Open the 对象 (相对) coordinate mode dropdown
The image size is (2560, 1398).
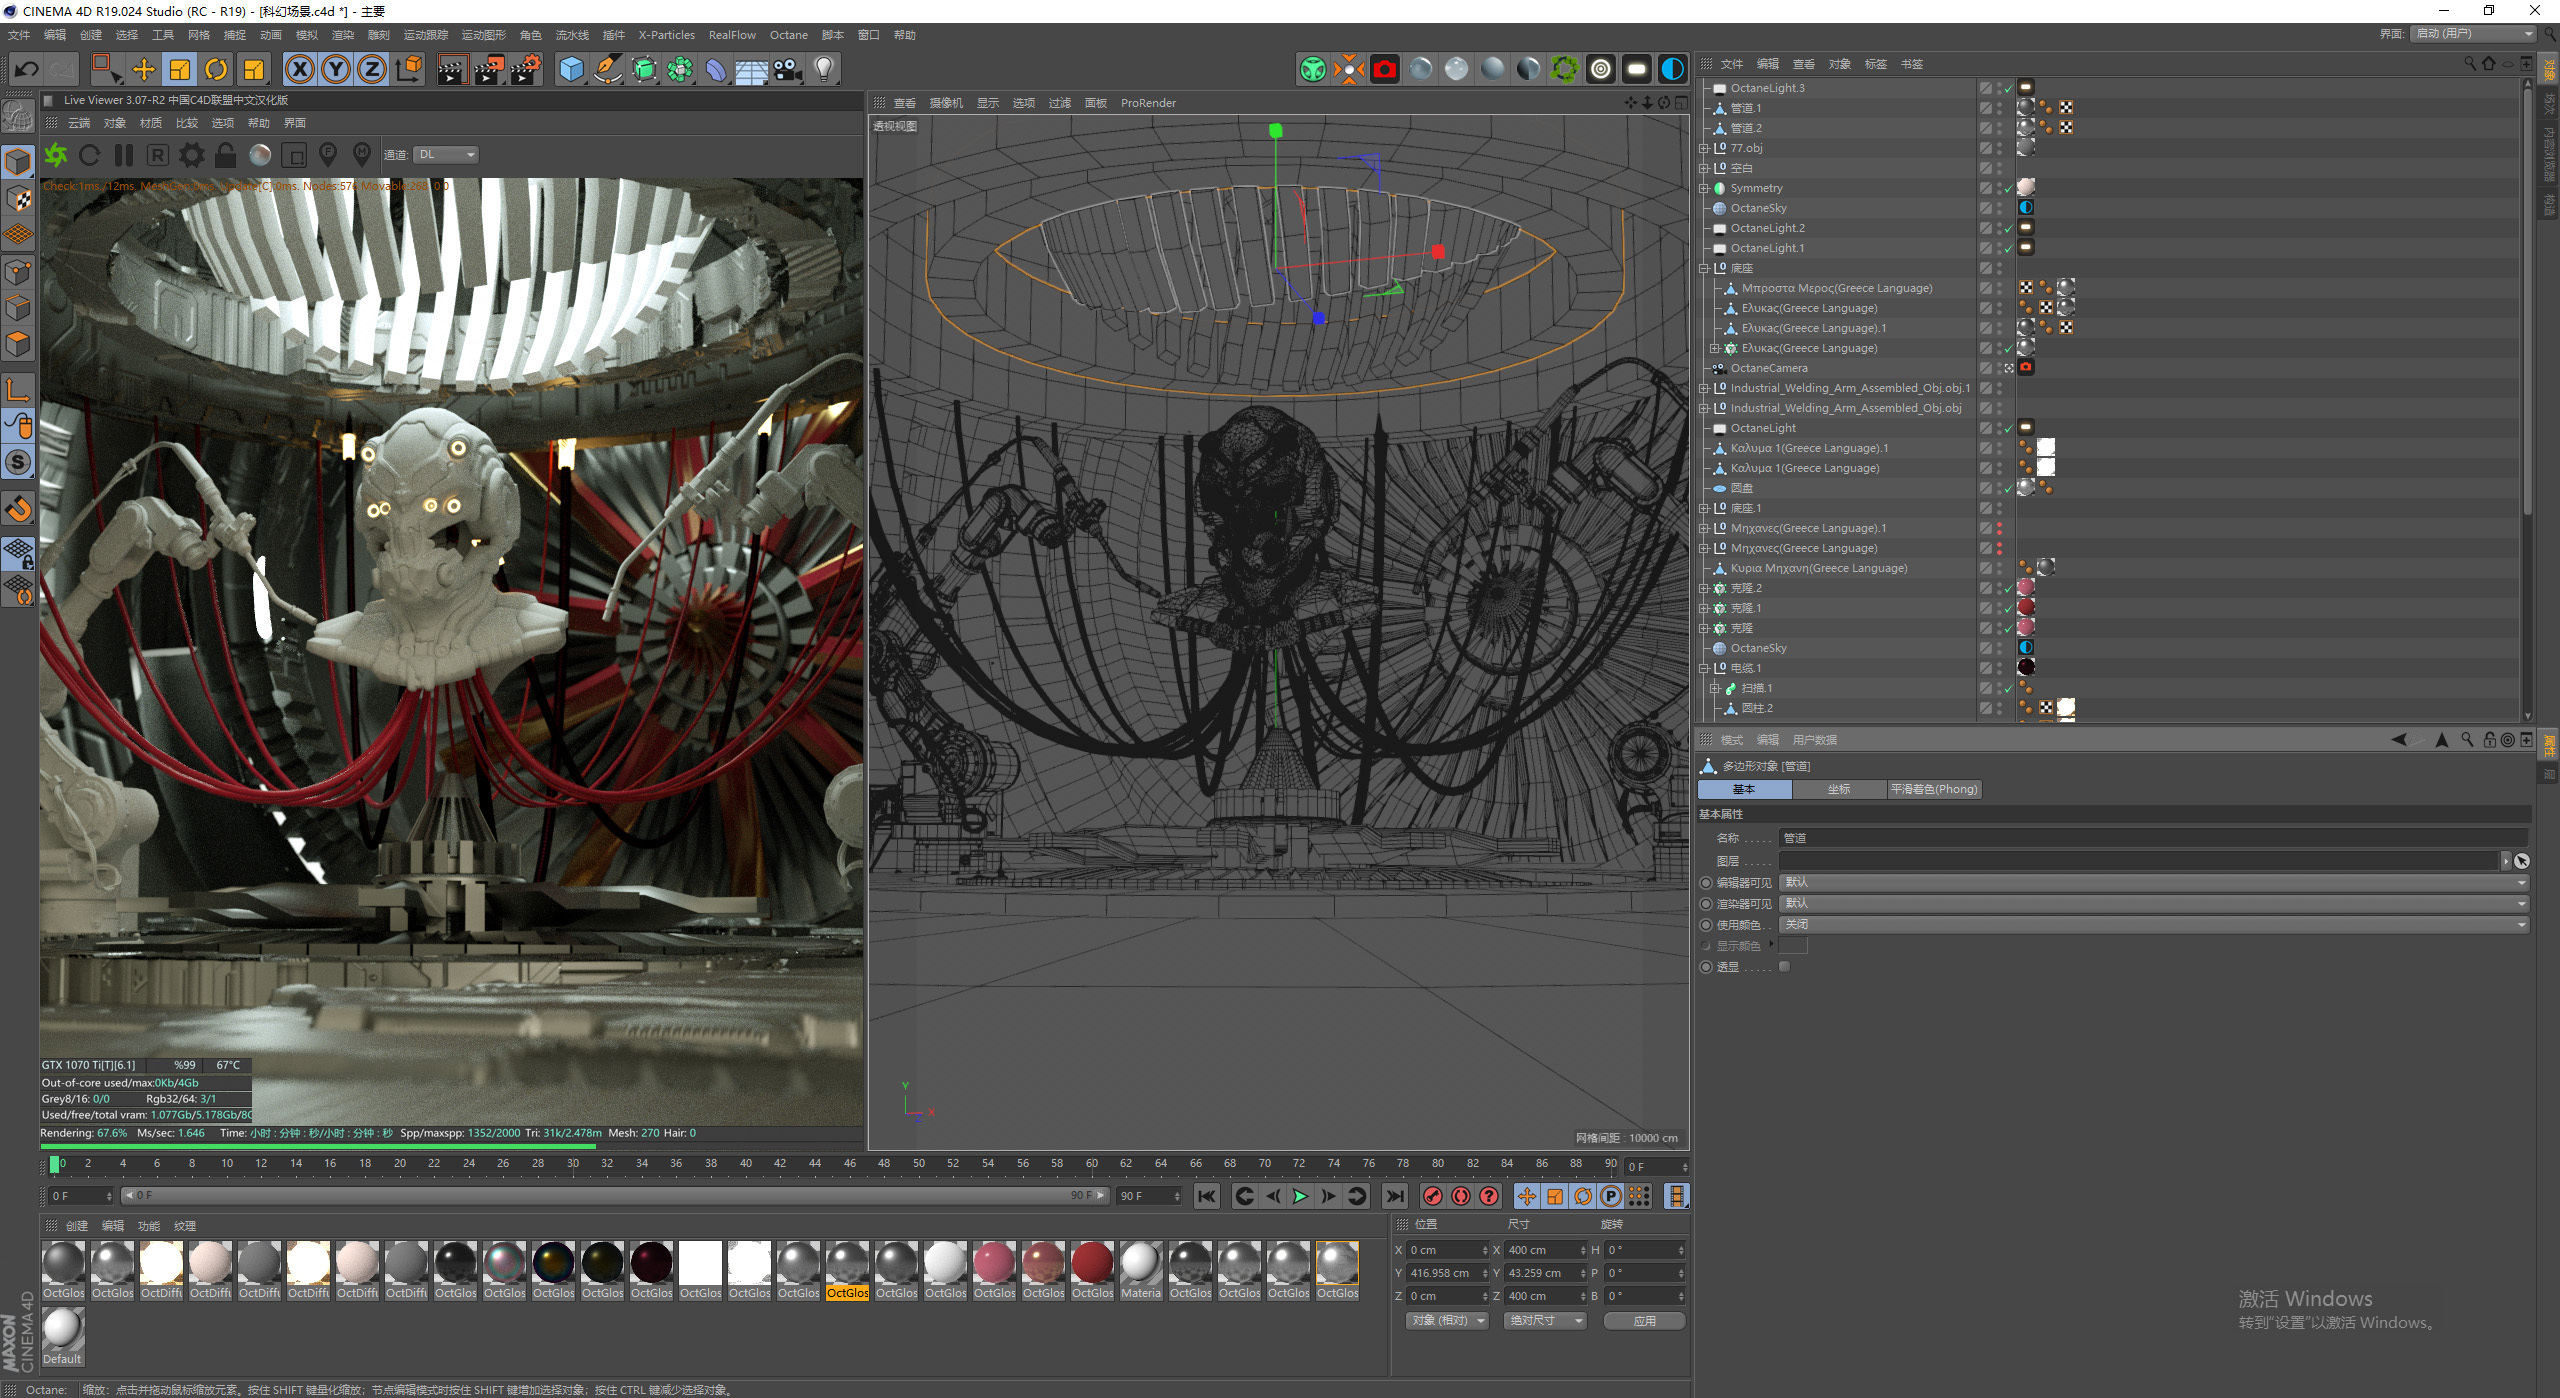point(1448,1321)
